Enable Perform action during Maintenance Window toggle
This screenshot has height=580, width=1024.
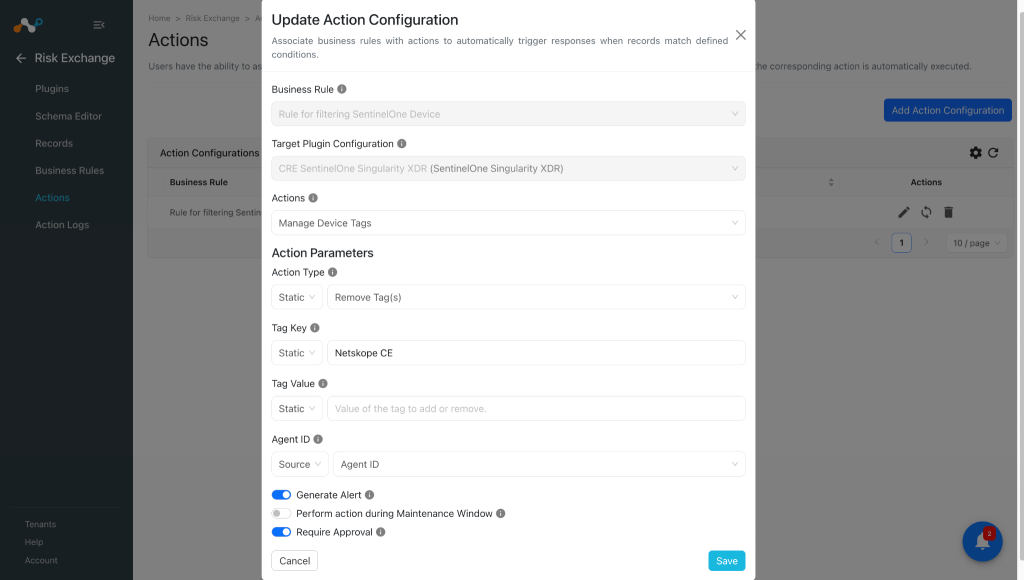click(x=281, y=513)
